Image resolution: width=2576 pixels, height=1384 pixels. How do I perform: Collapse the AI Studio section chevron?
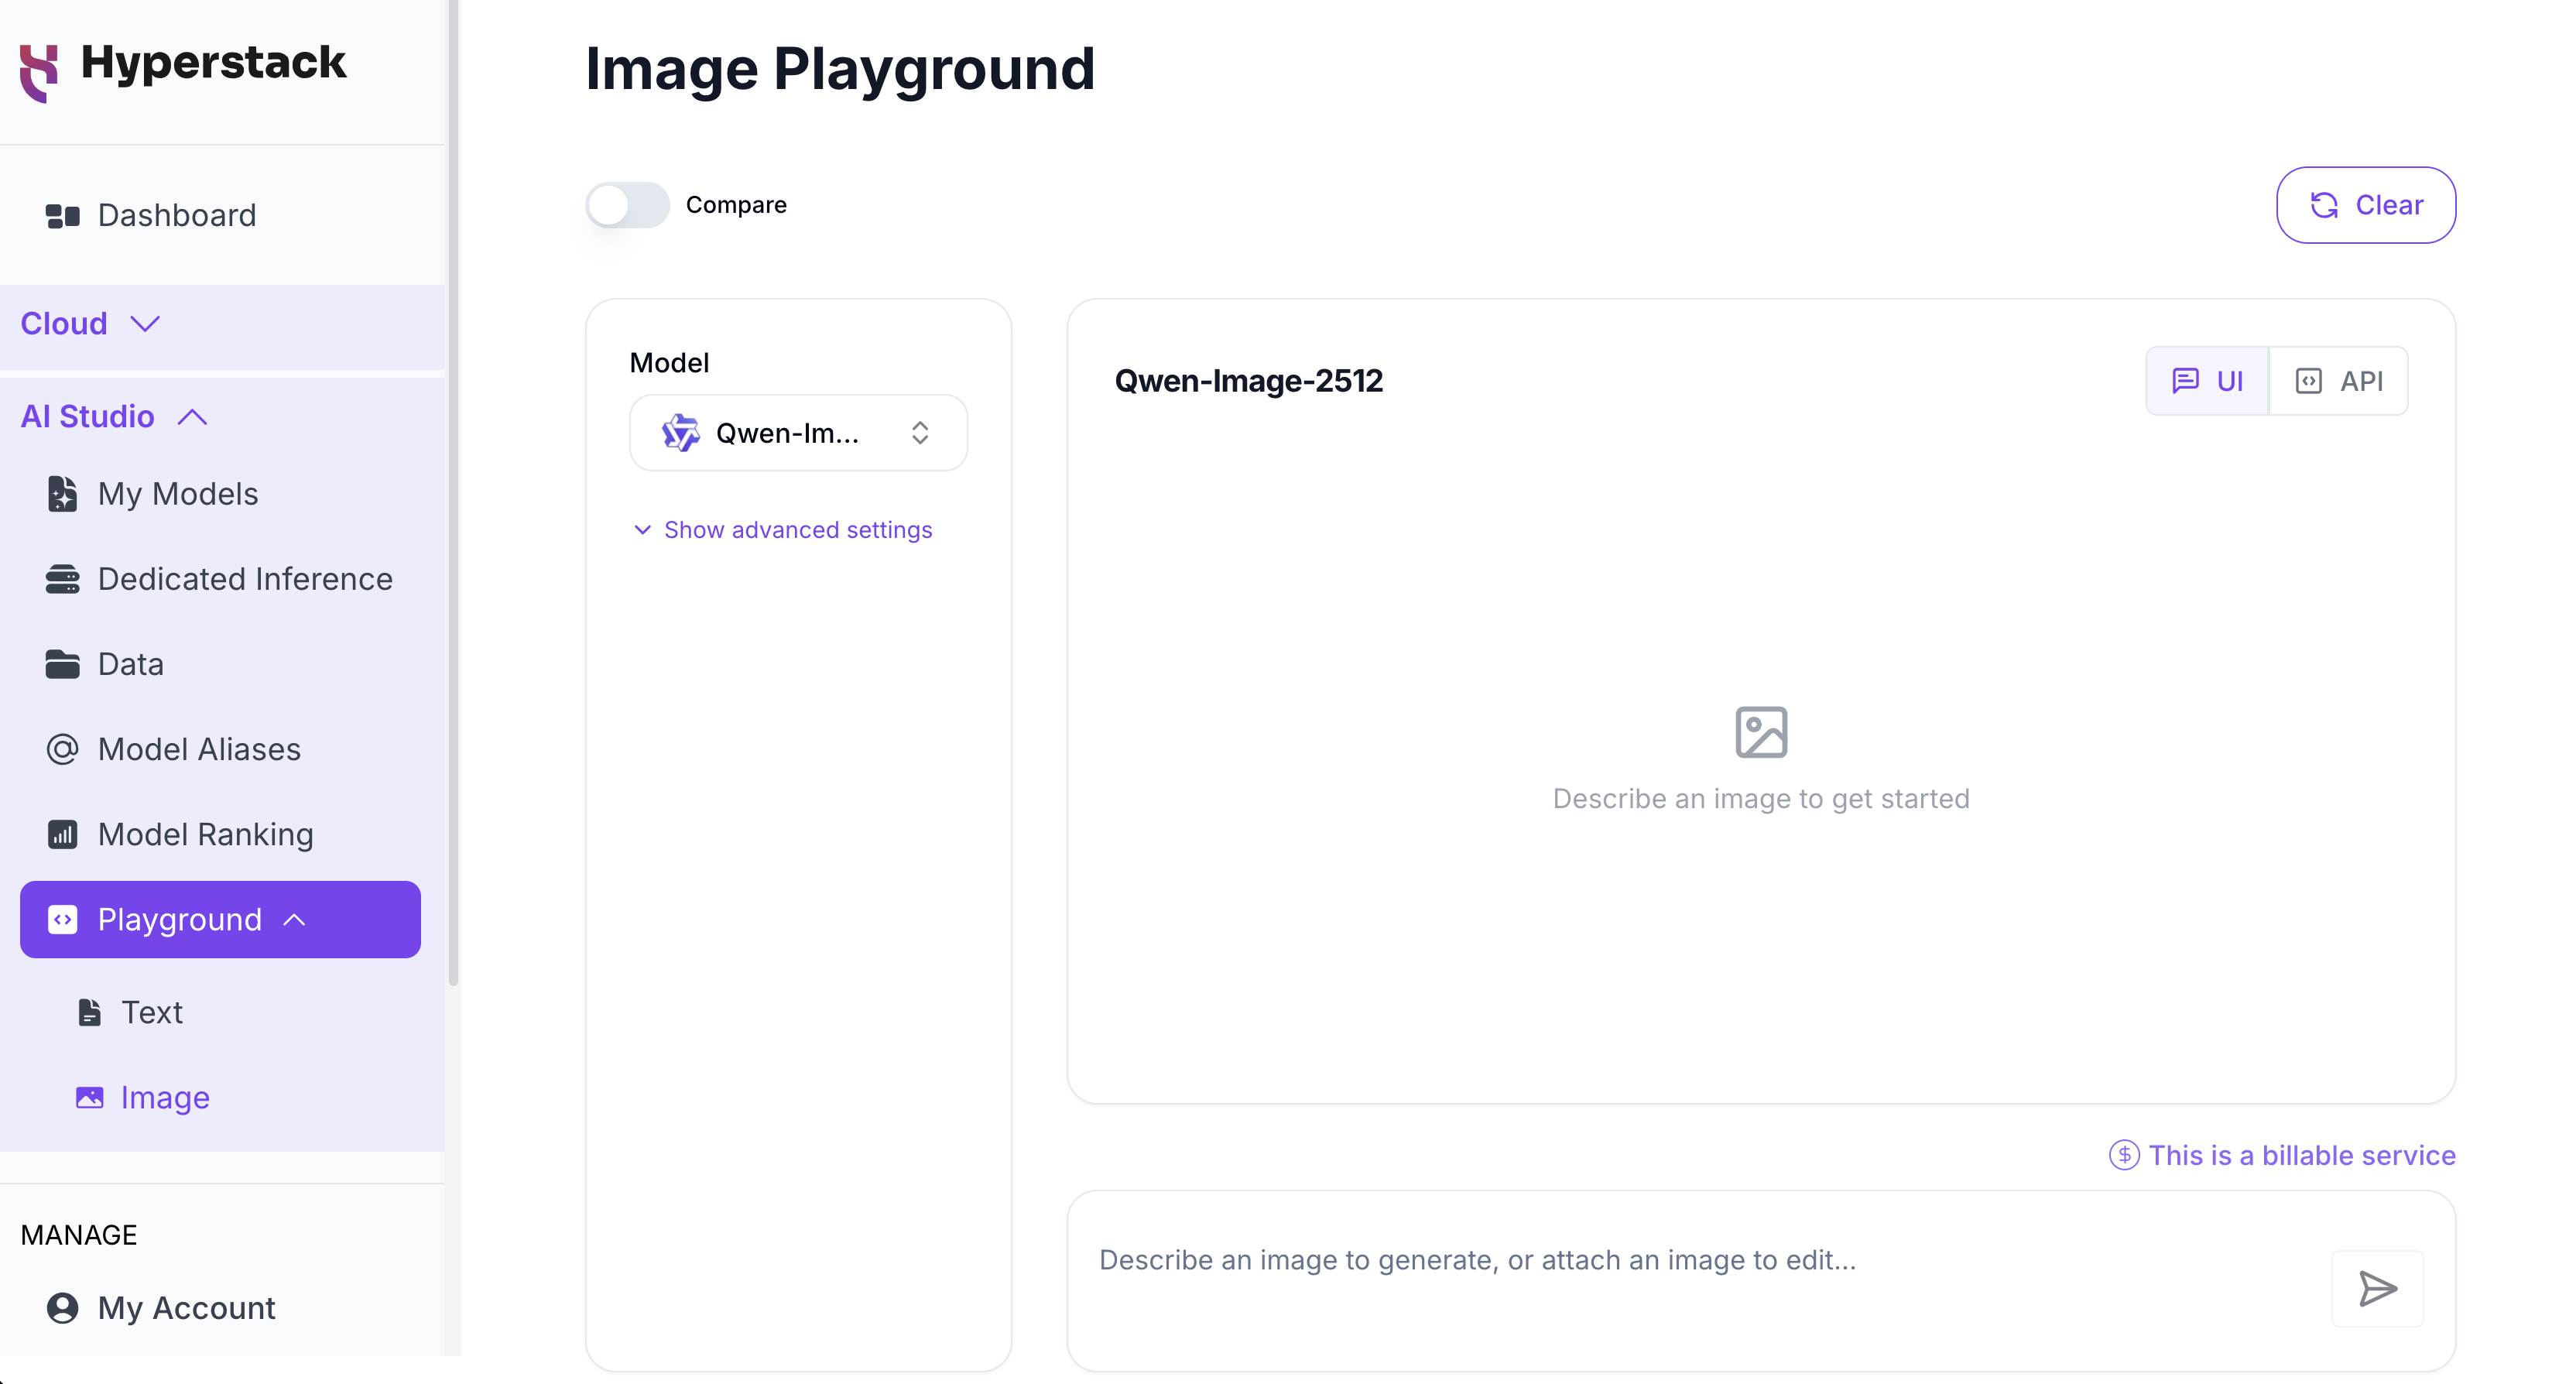point(192,417)
